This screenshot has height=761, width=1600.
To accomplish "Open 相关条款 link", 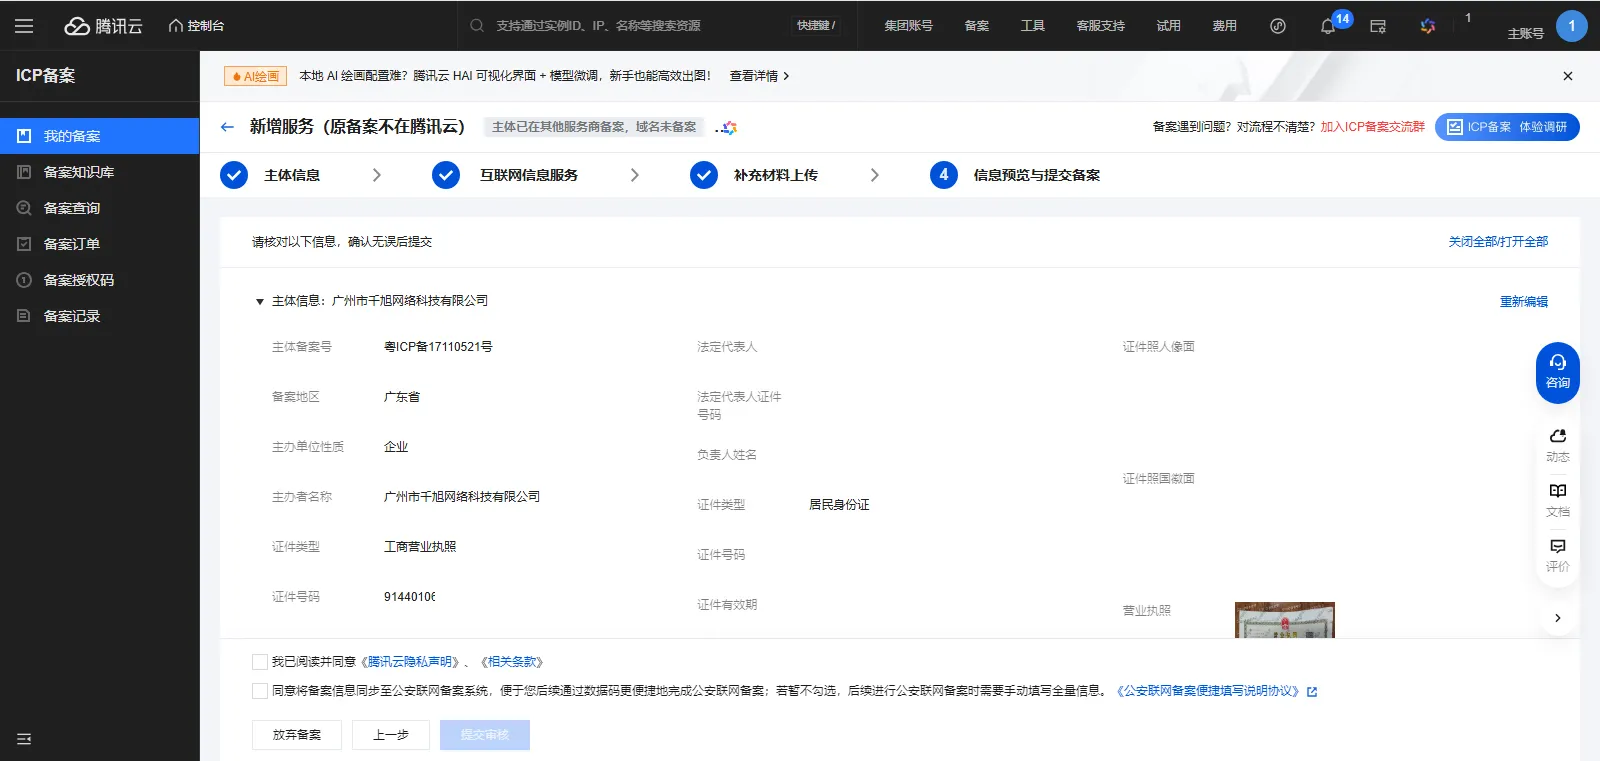I will point(514,662).
